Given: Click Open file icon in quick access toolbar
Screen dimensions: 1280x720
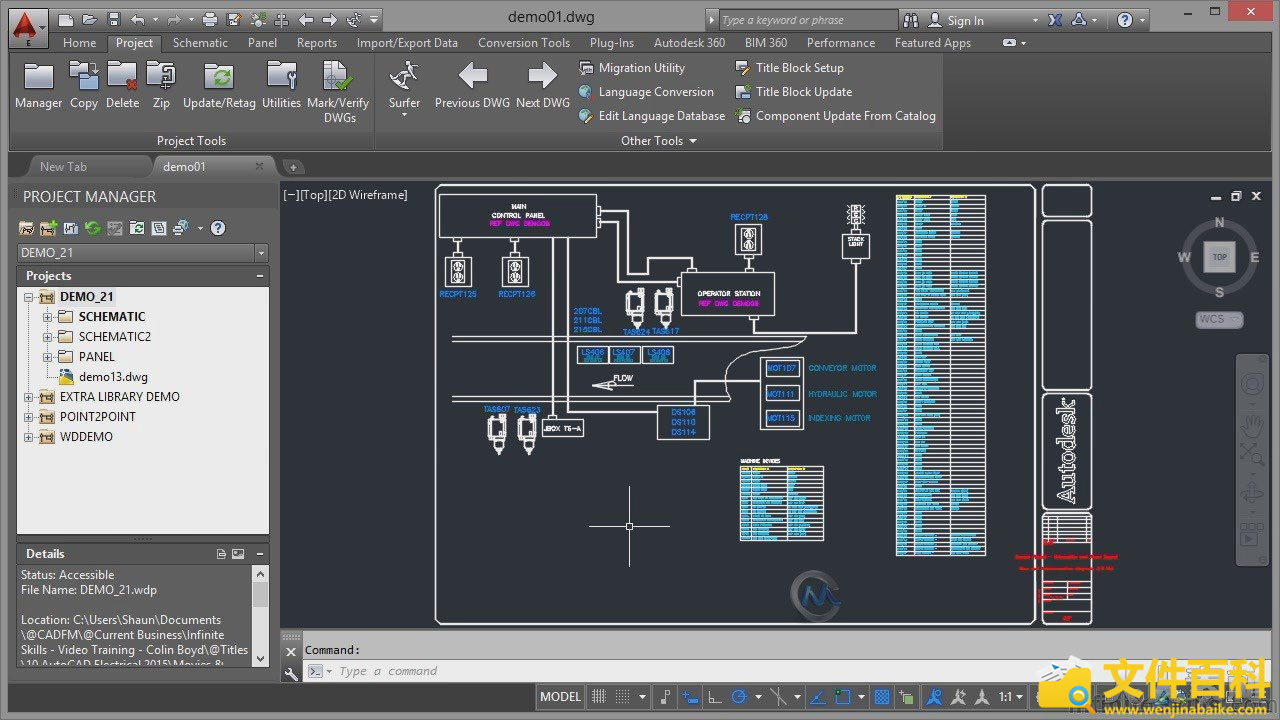Looking at the screenshot, I should (90, 19).
